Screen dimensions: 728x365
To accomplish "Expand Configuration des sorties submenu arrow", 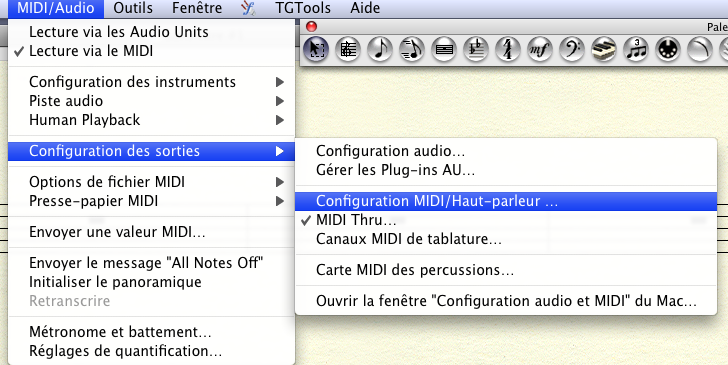I will [x=280, y=151].
